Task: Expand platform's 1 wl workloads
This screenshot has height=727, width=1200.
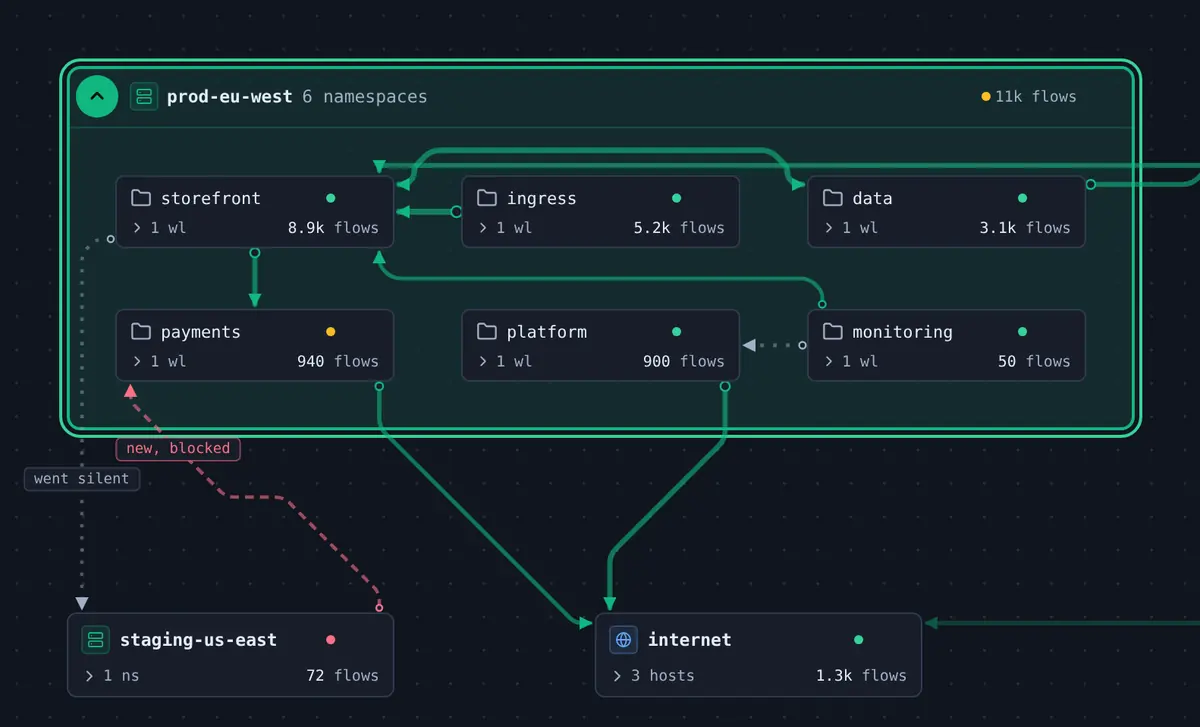Action: [505, 361]
